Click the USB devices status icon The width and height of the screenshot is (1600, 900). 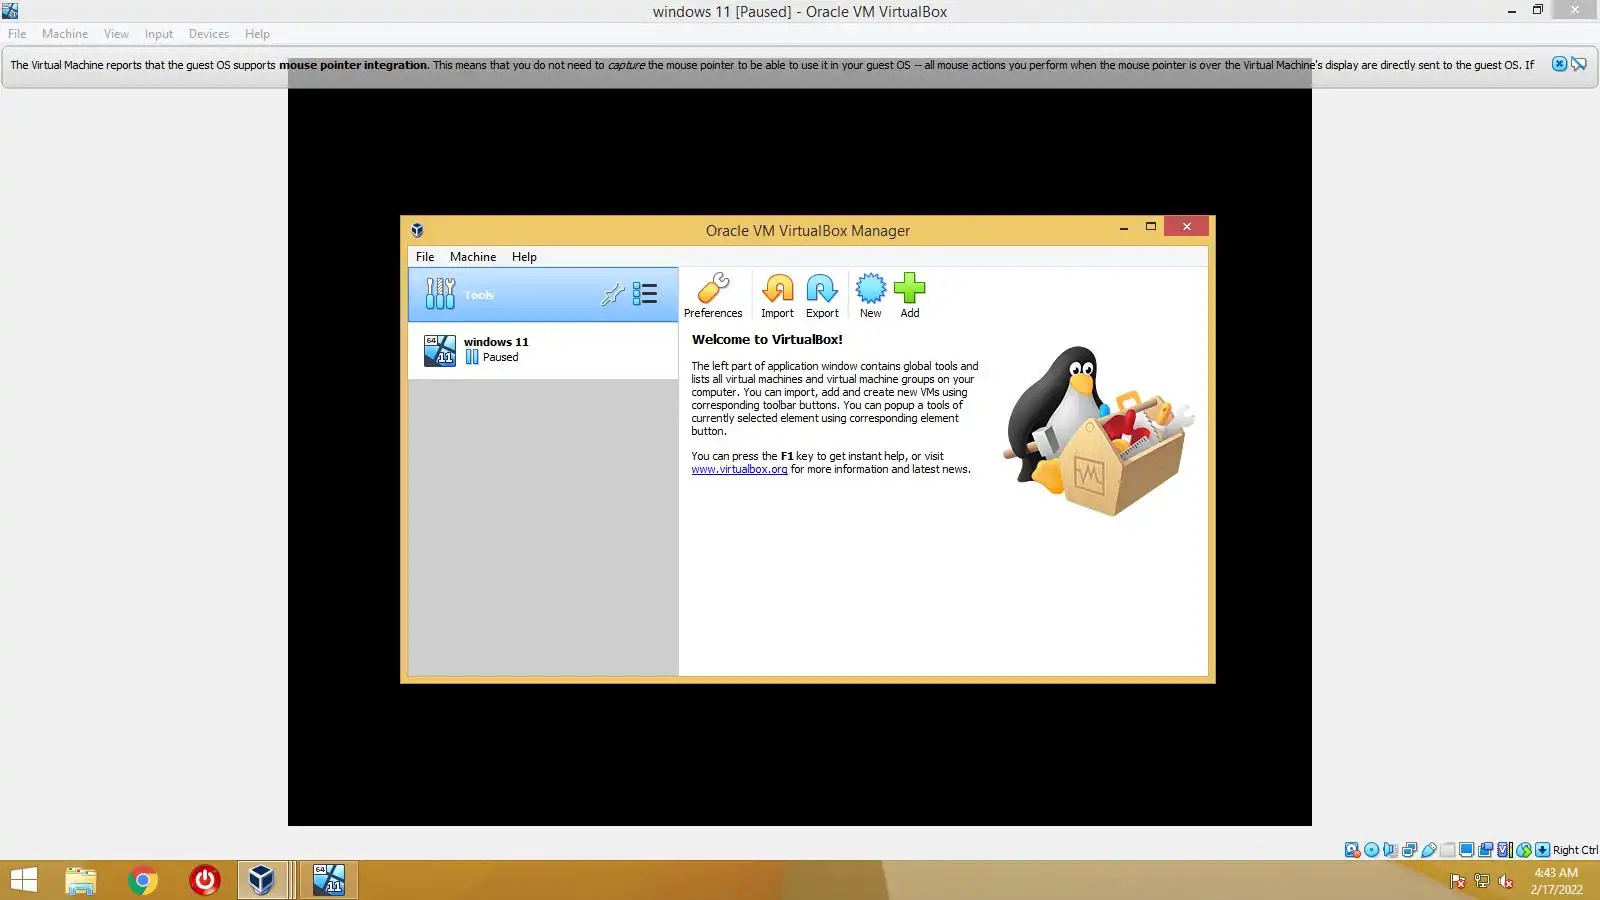tap(1429, 850)
